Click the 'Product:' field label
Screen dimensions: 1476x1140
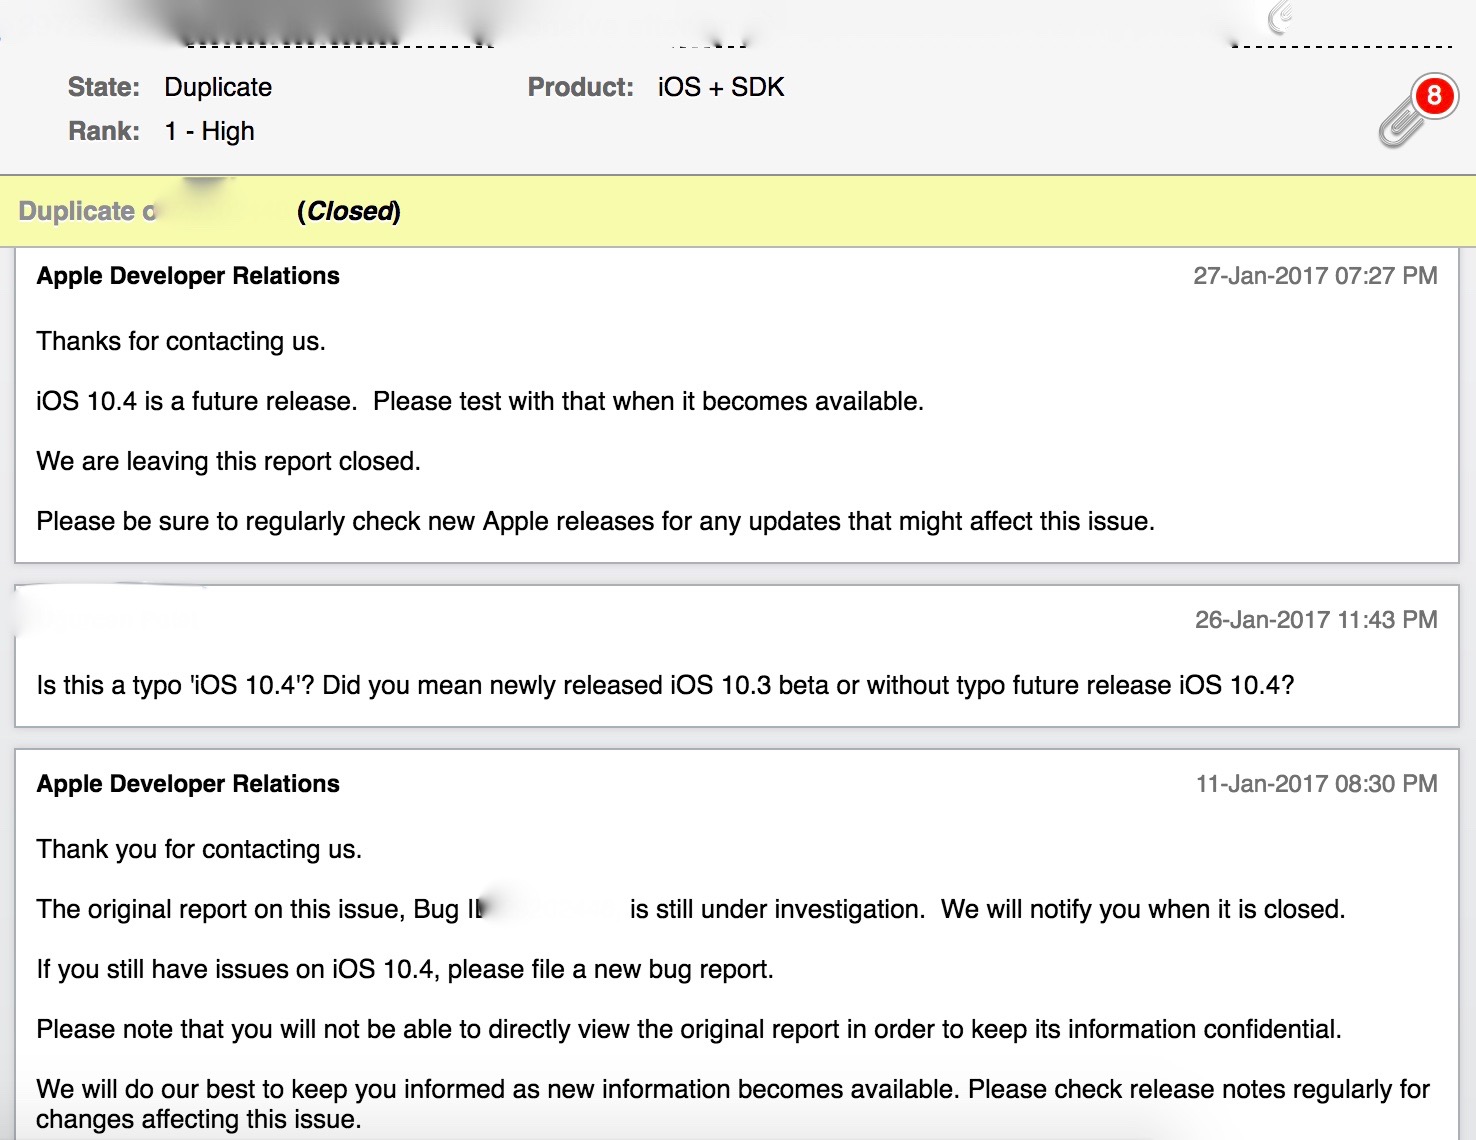(581, 87)
